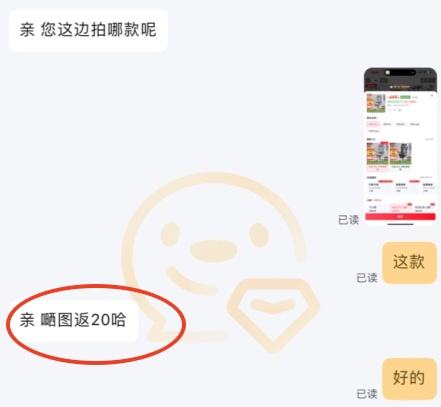Tap the dynamic island of phone screenshot
The width and height of the screenshot is (441, 407).
[400, 72]
